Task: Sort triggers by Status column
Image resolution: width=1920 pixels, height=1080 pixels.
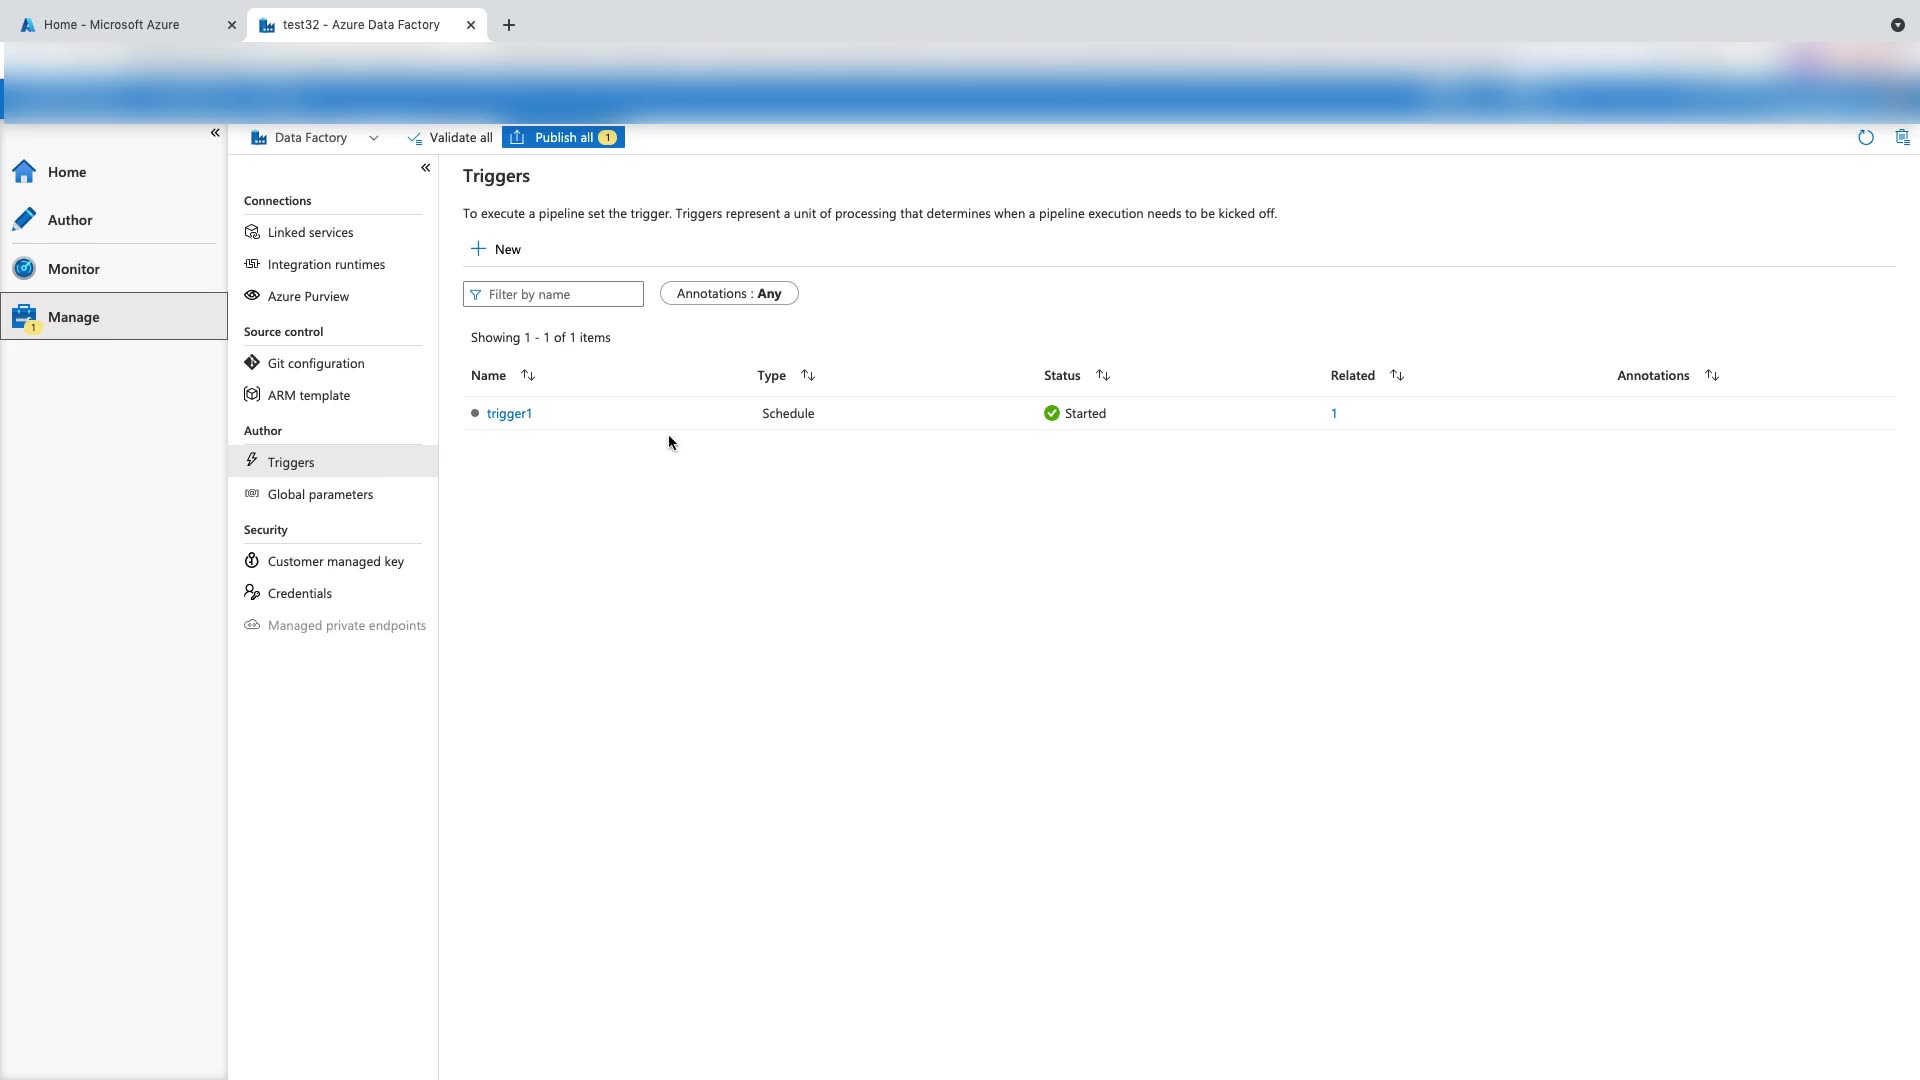Action: 1103,376
